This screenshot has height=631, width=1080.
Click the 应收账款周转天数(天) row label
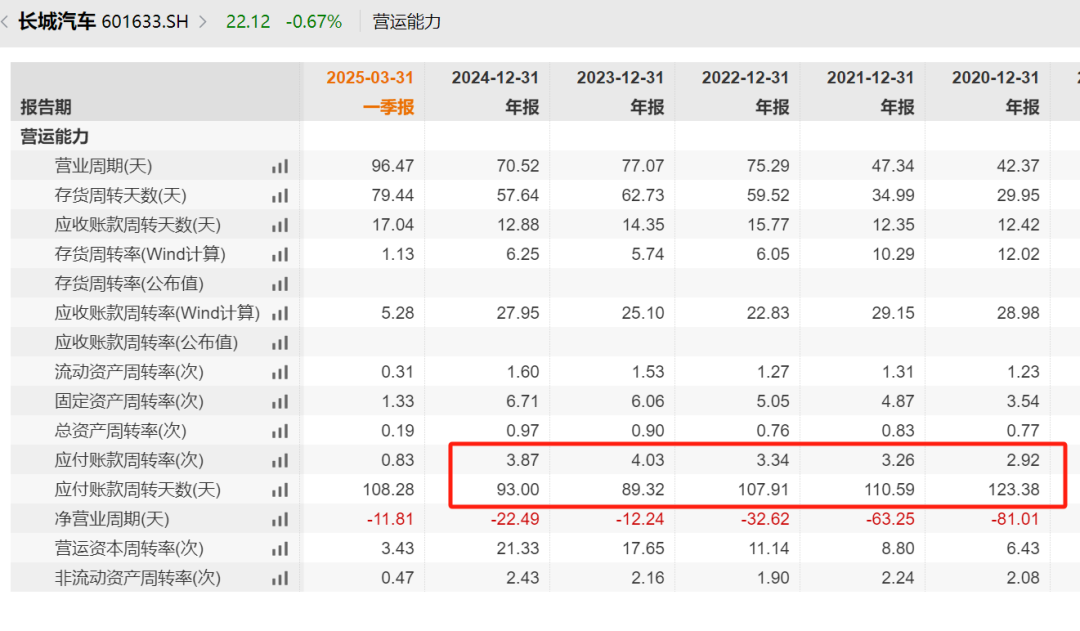coord(138,225)
